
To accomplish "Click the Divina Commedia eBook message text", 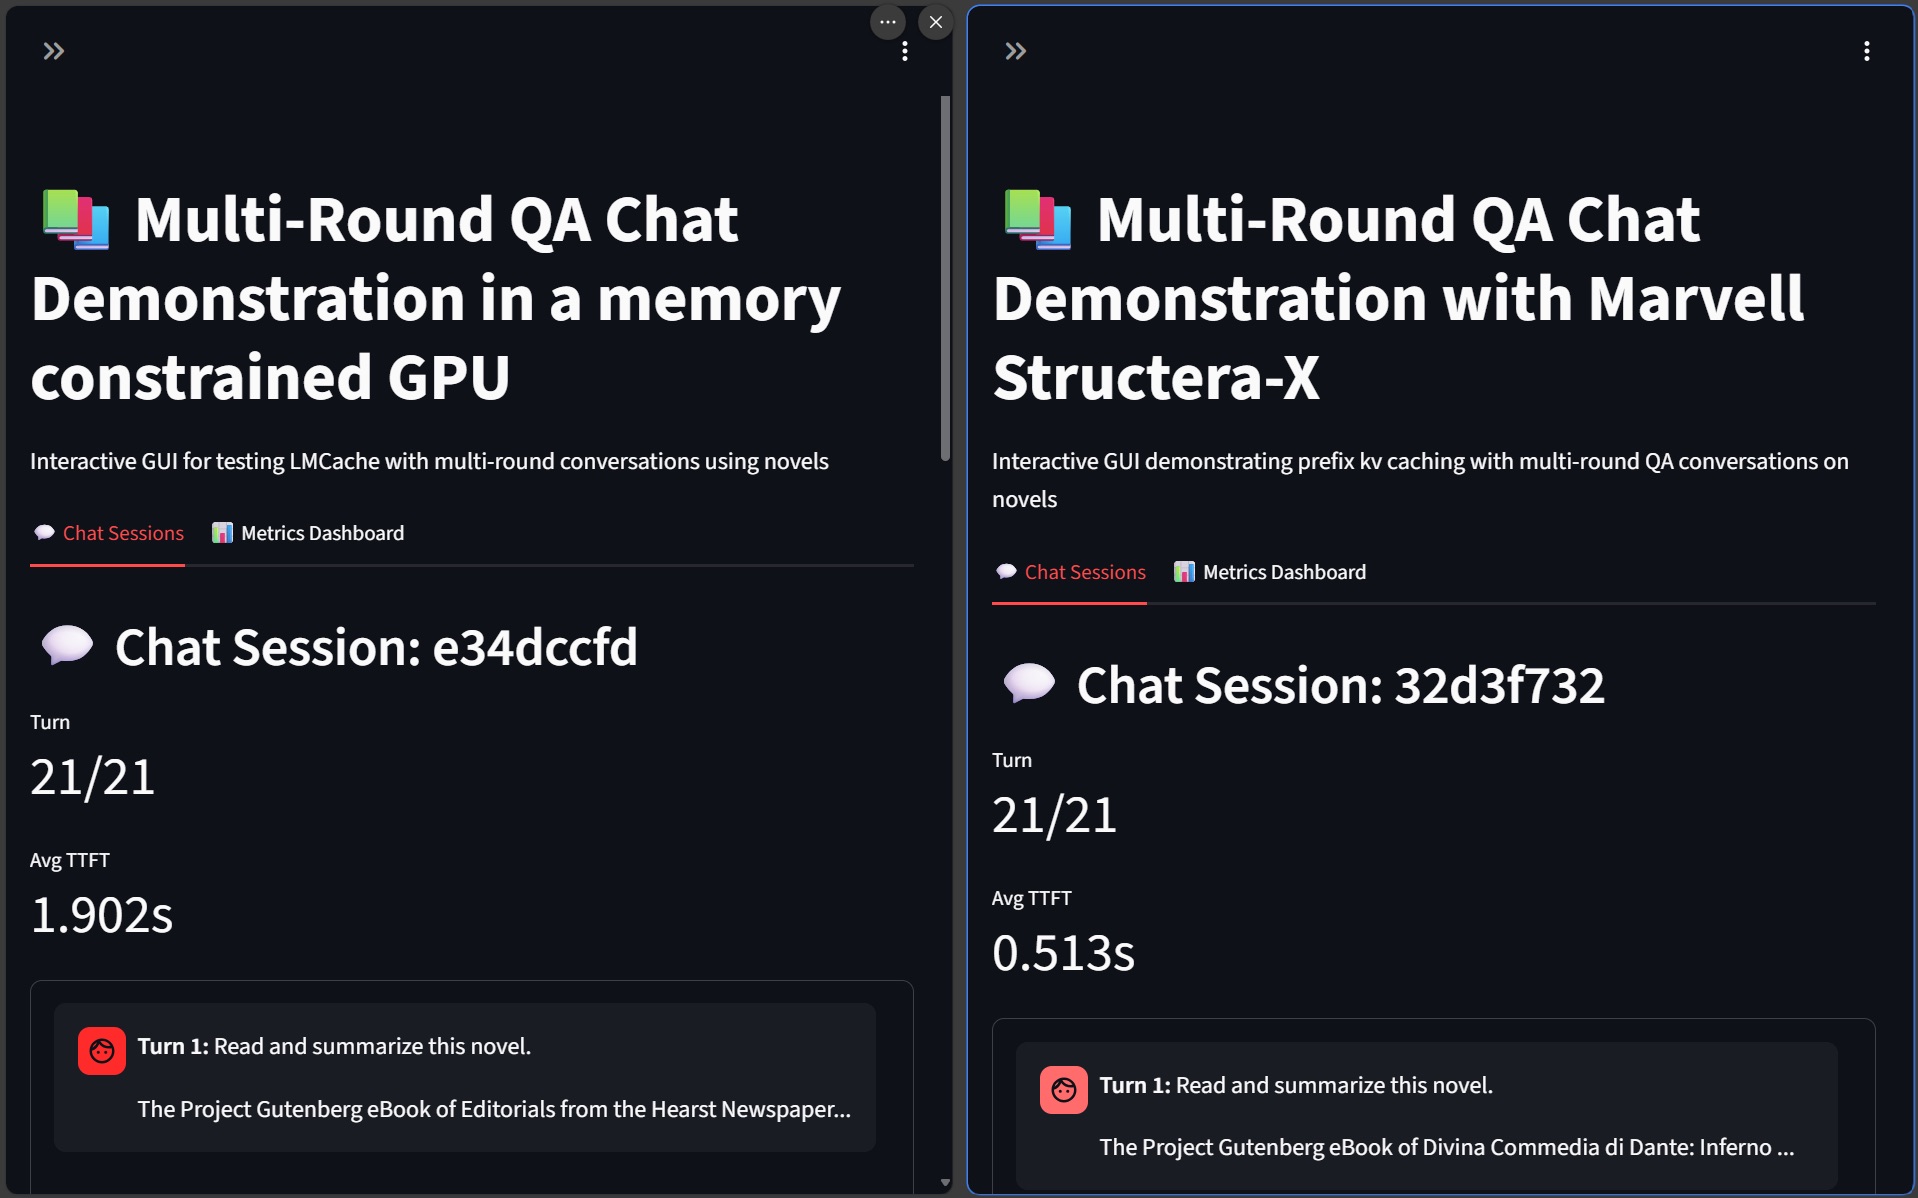I will pos(1446,1147).
